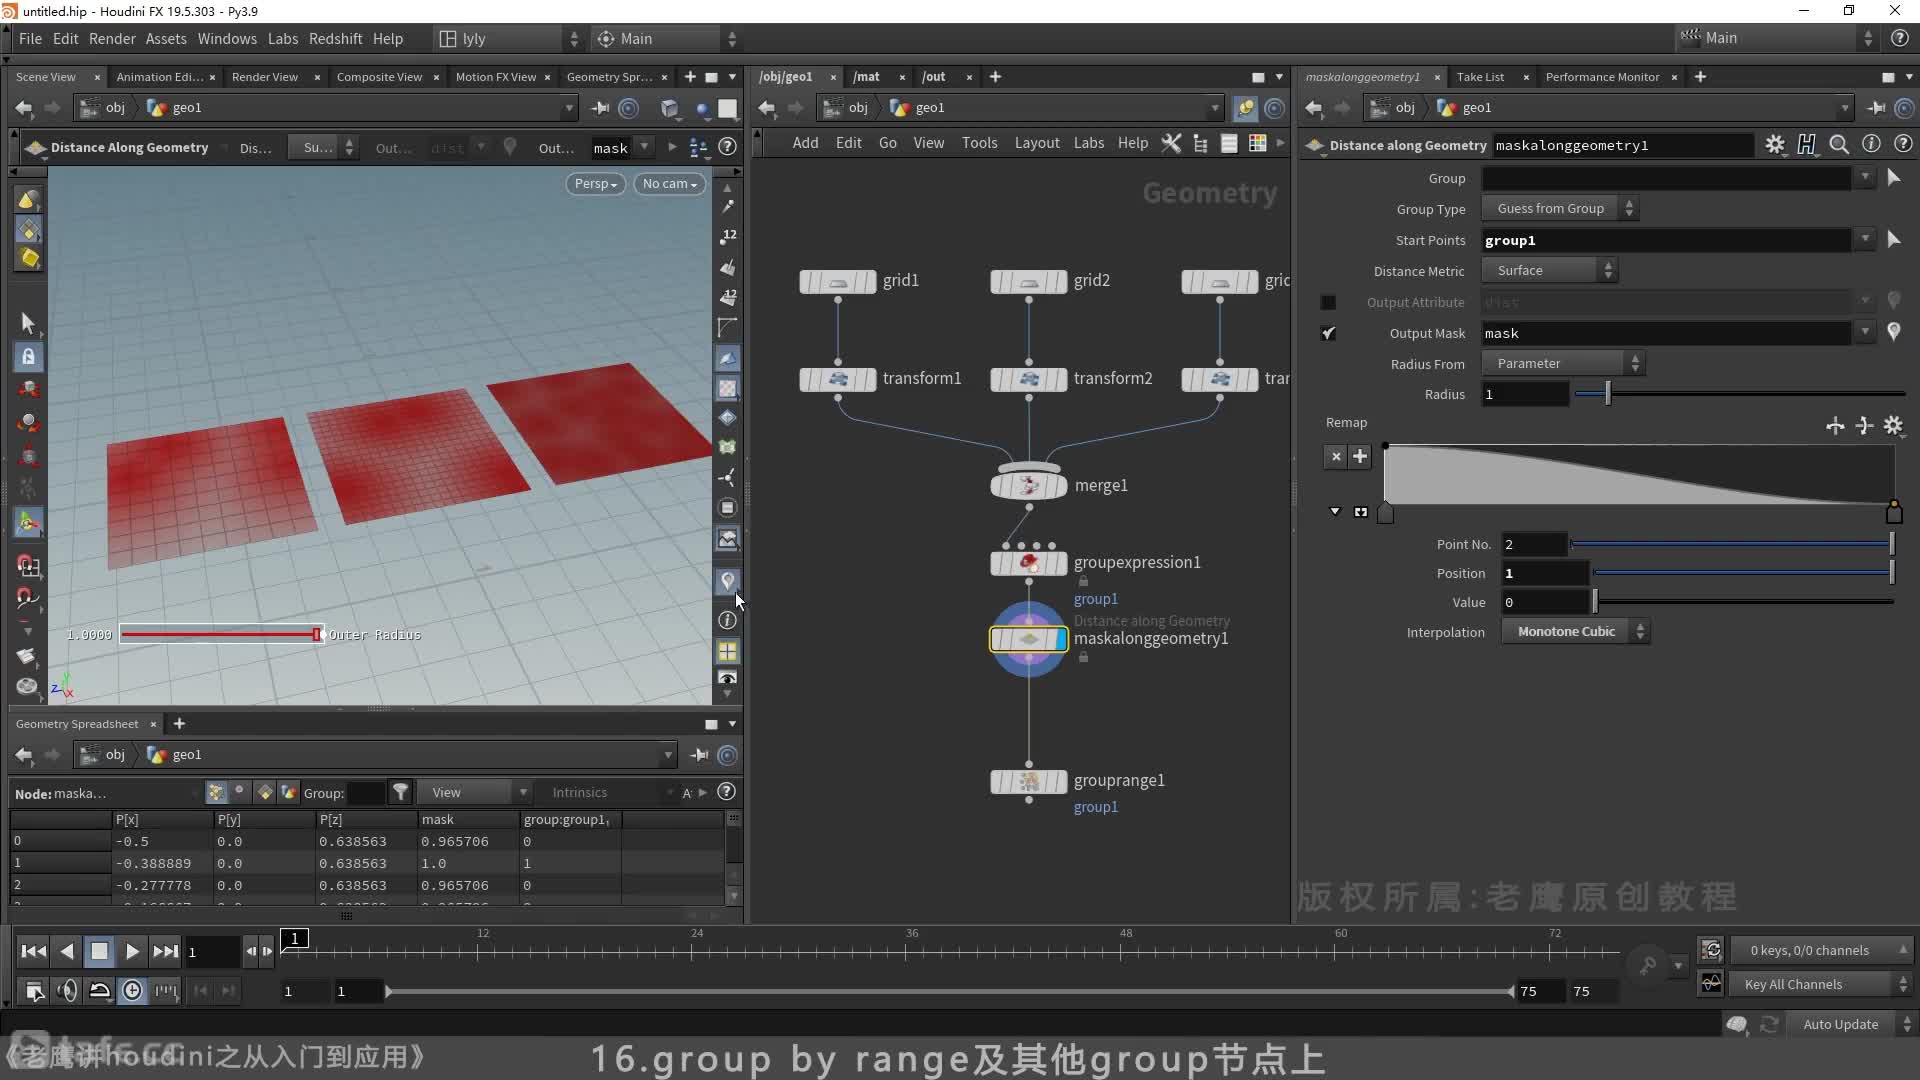Show node info from parameter pane header
The image size is (1920, 1080).
[1871, 145]
